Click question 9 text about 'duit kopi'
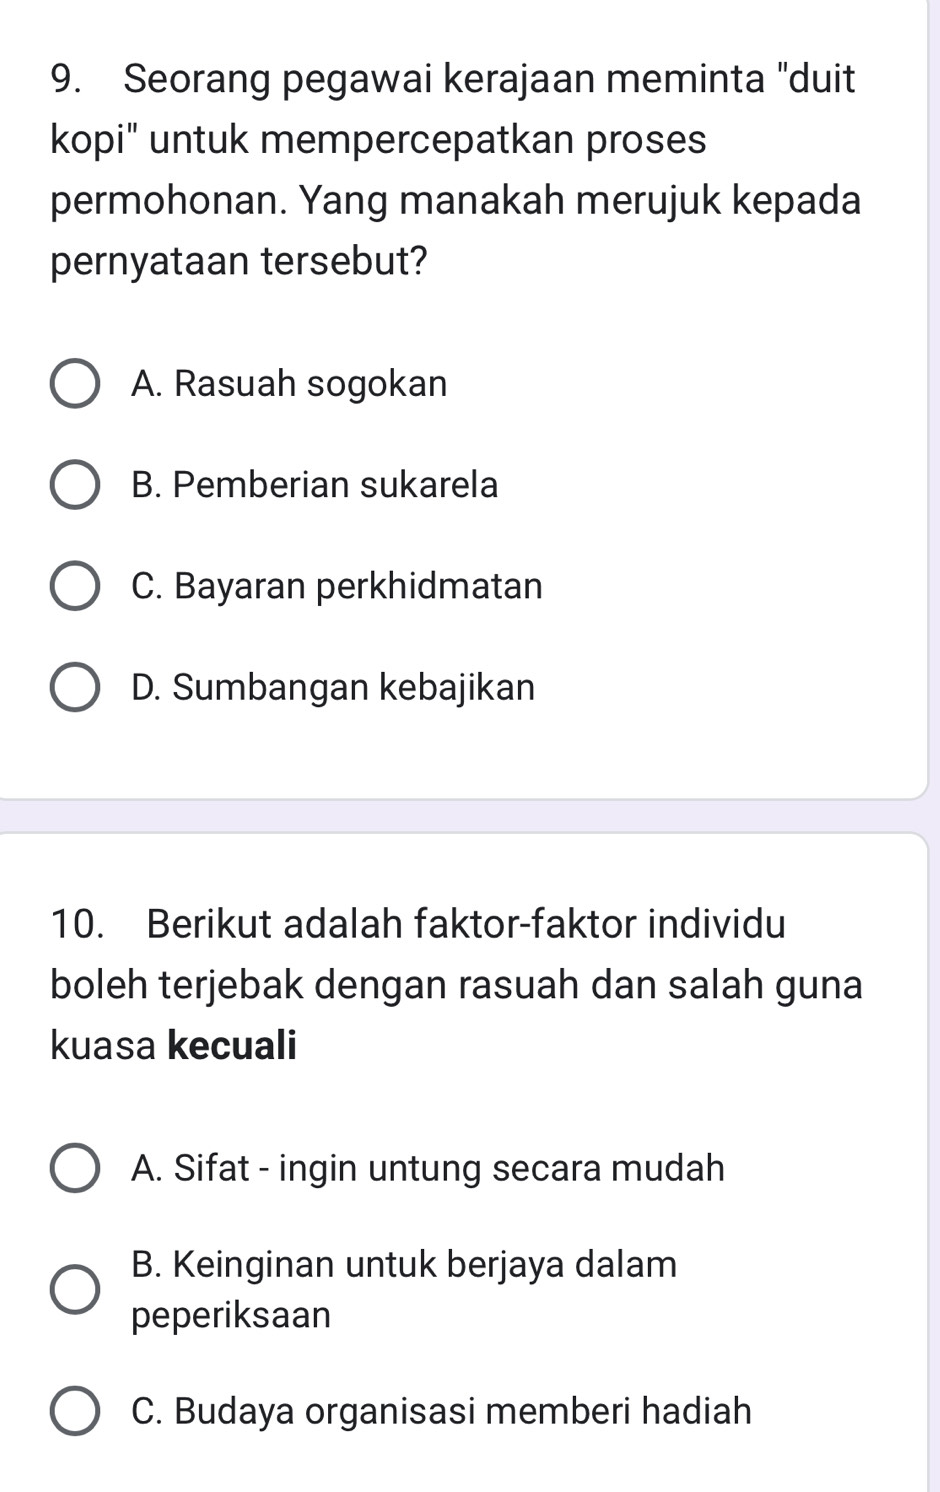 point(455,139)
